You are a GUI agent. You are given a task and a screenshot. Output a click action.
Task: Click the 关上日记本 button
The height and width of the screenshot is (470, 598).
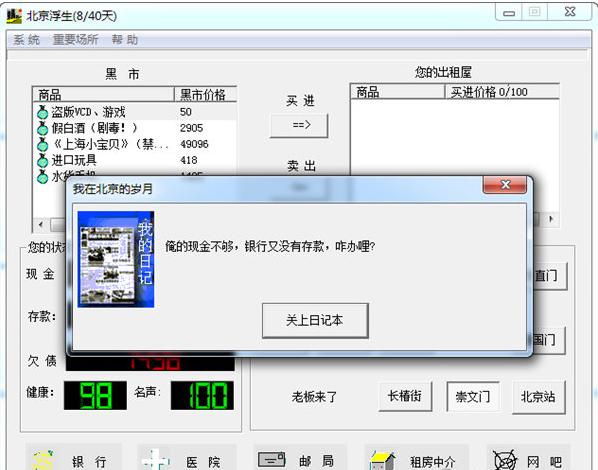coord(315,320)
